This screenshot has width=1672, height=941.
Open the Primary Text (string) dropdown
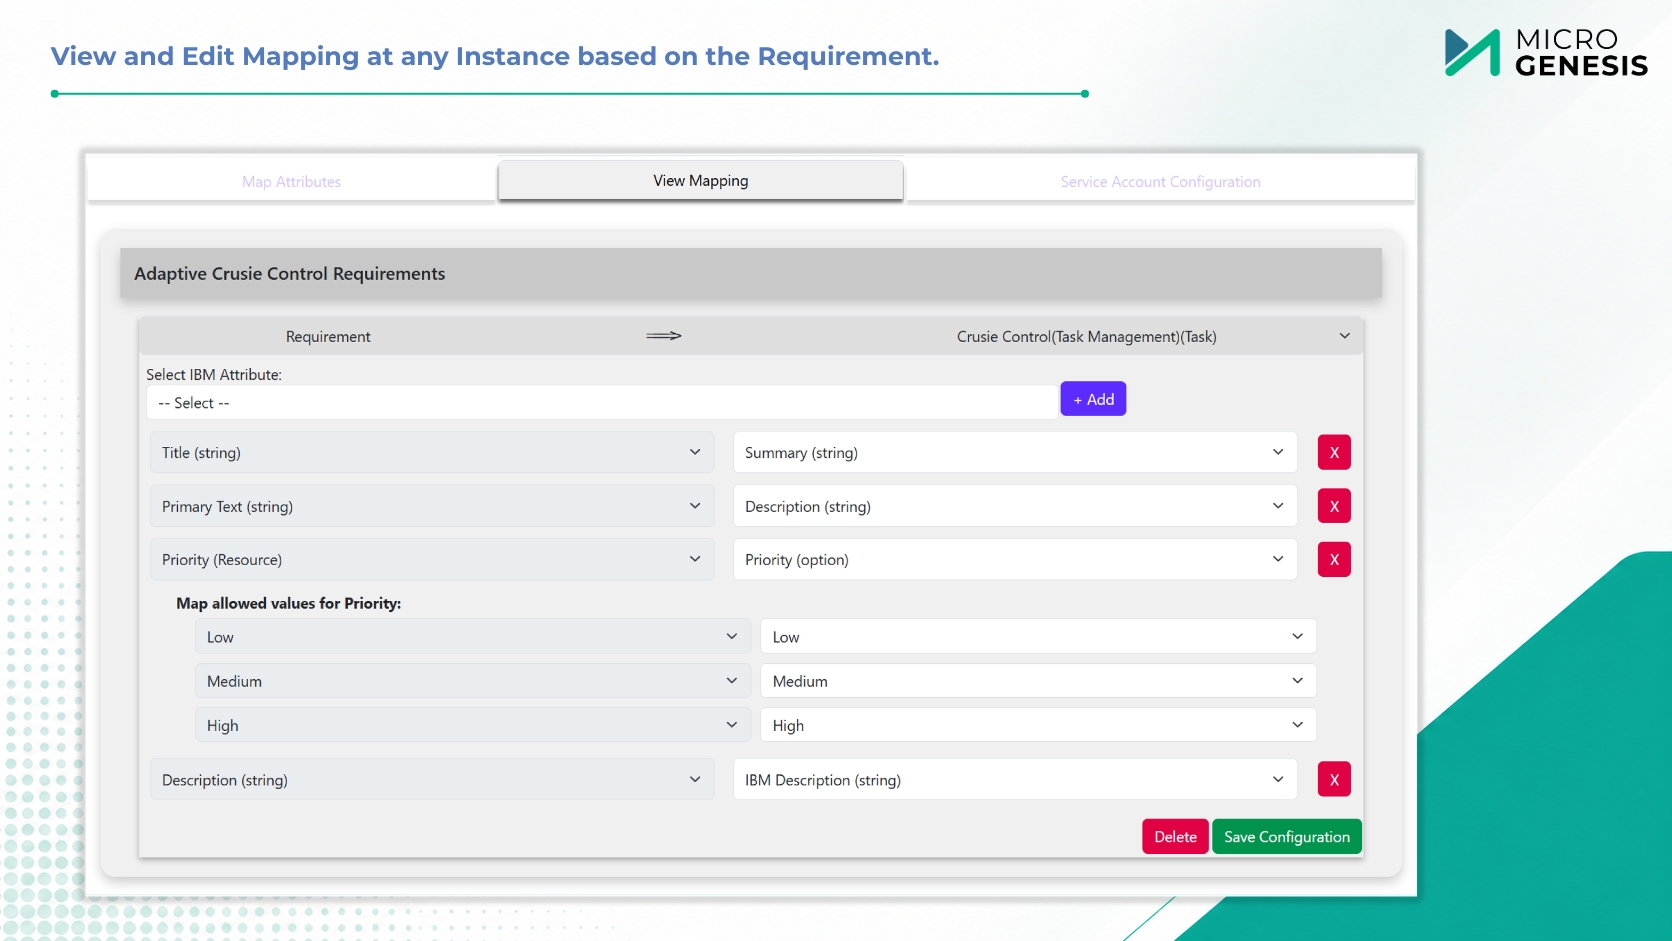pos(432,506)
